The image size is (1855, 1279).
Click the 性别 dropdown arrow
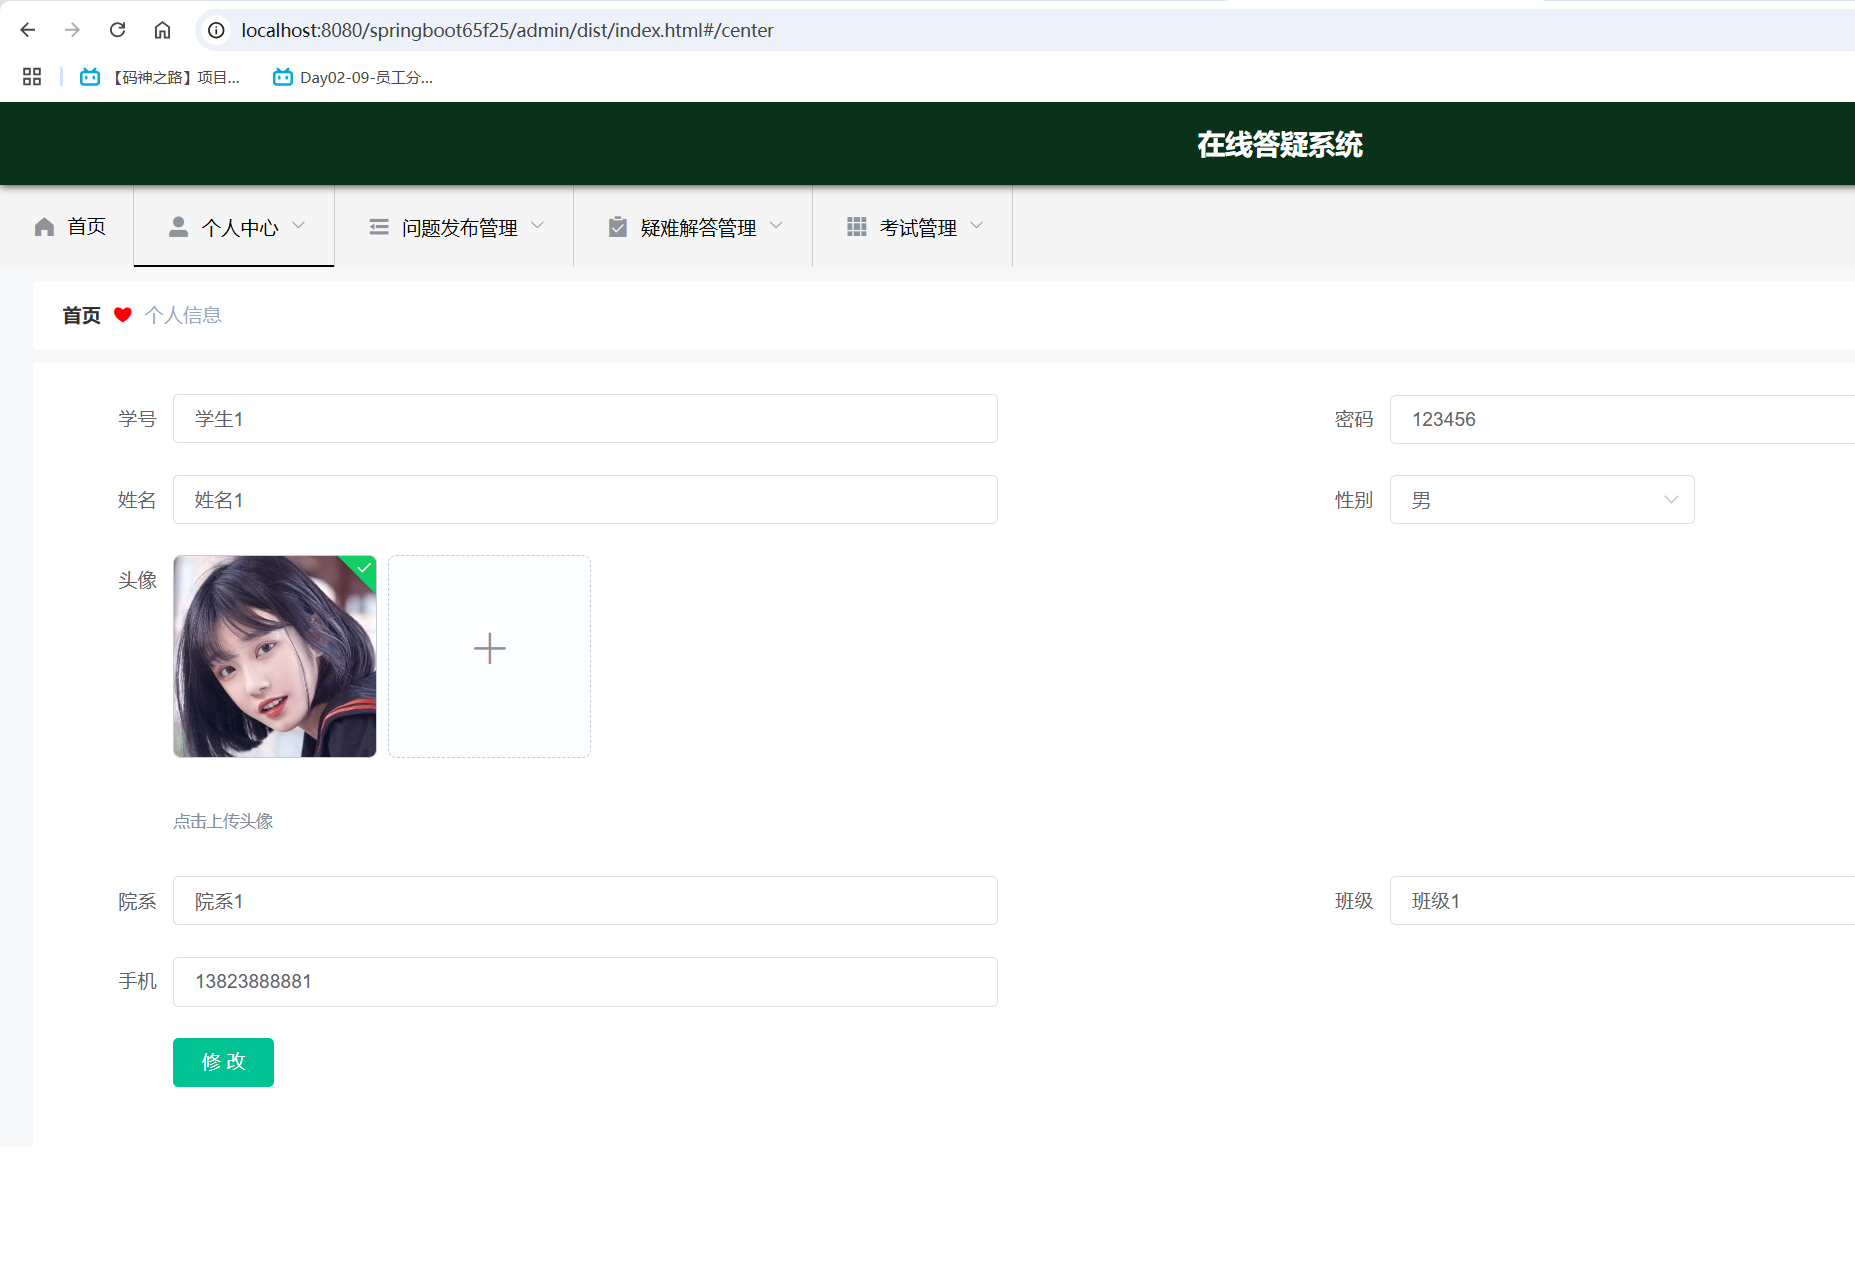point(1670,500)
